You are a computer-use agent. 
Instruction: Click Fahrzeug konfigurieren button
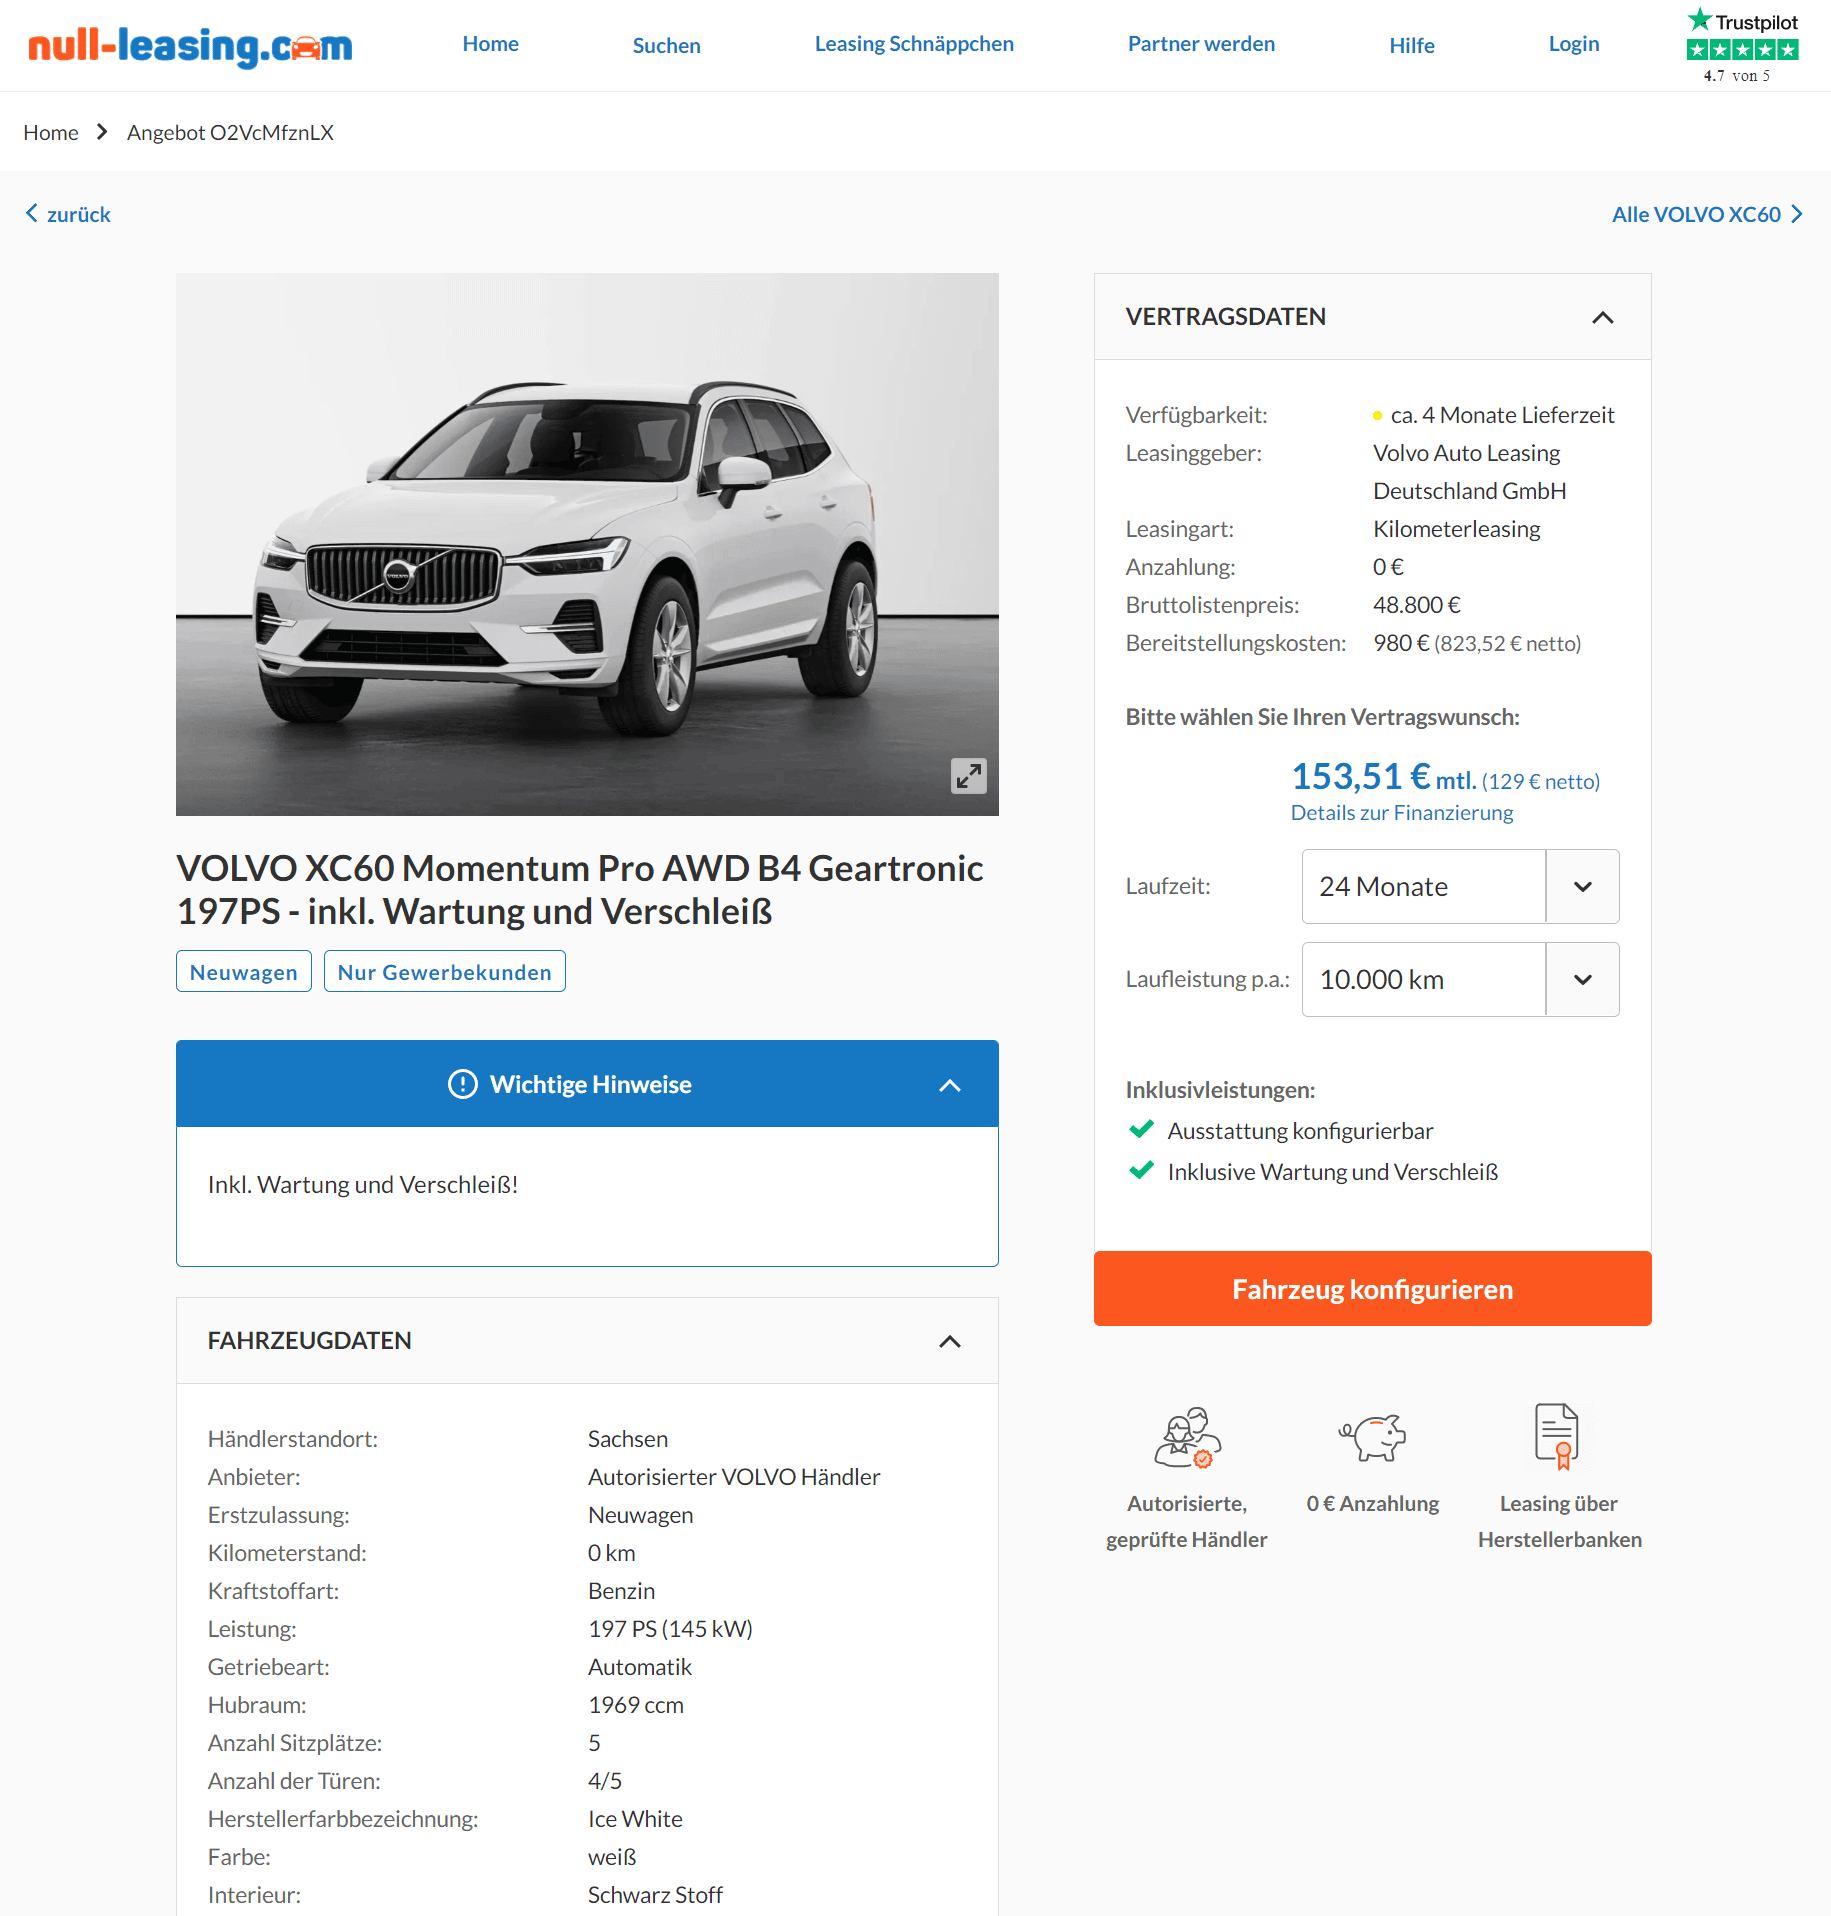[x=1372, y=1288]
